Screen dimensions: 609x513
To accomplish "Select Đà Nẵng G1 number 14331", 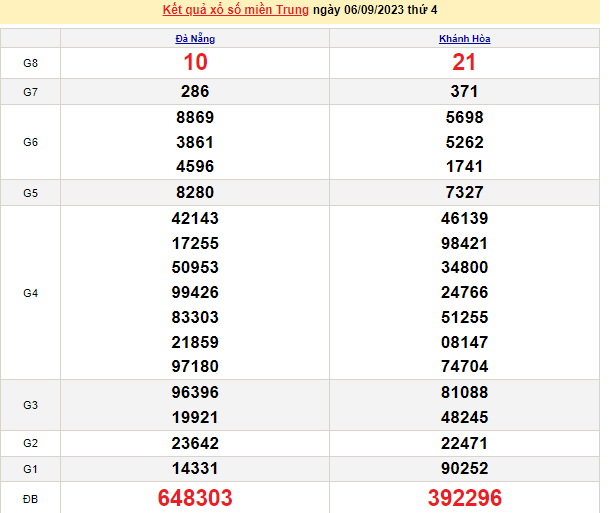I will [195, 467].
